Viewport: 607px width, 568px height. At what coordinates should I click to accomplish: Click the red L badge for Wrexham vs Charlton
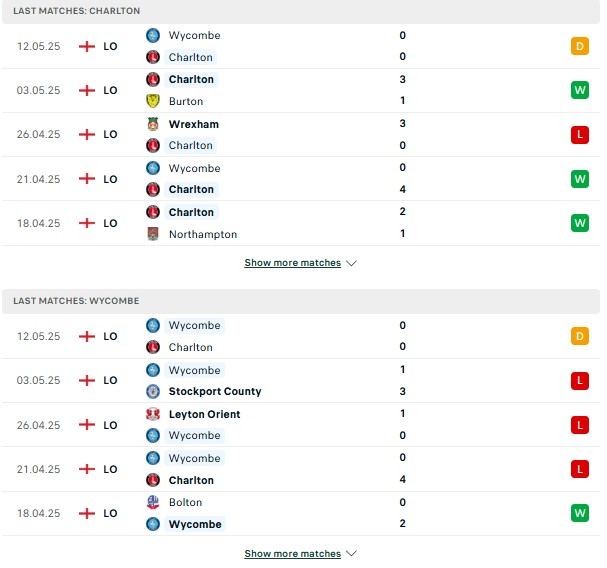coord(580,135)
